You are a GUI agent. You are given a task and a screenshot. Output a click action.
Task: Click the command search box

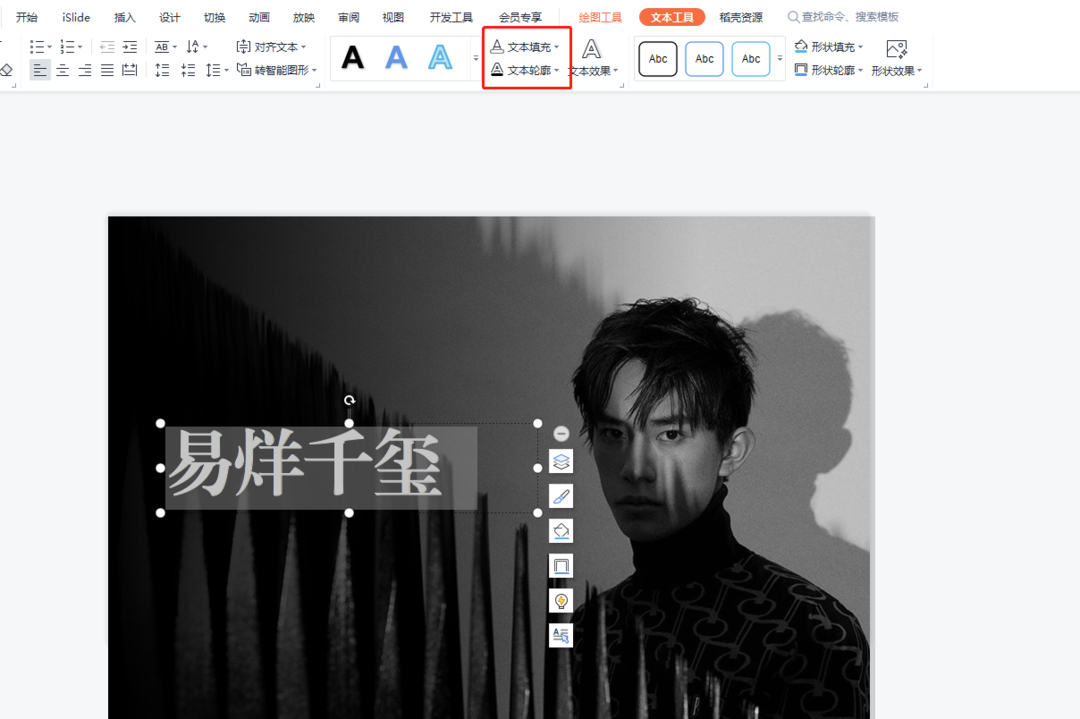[x=849, y=17]
